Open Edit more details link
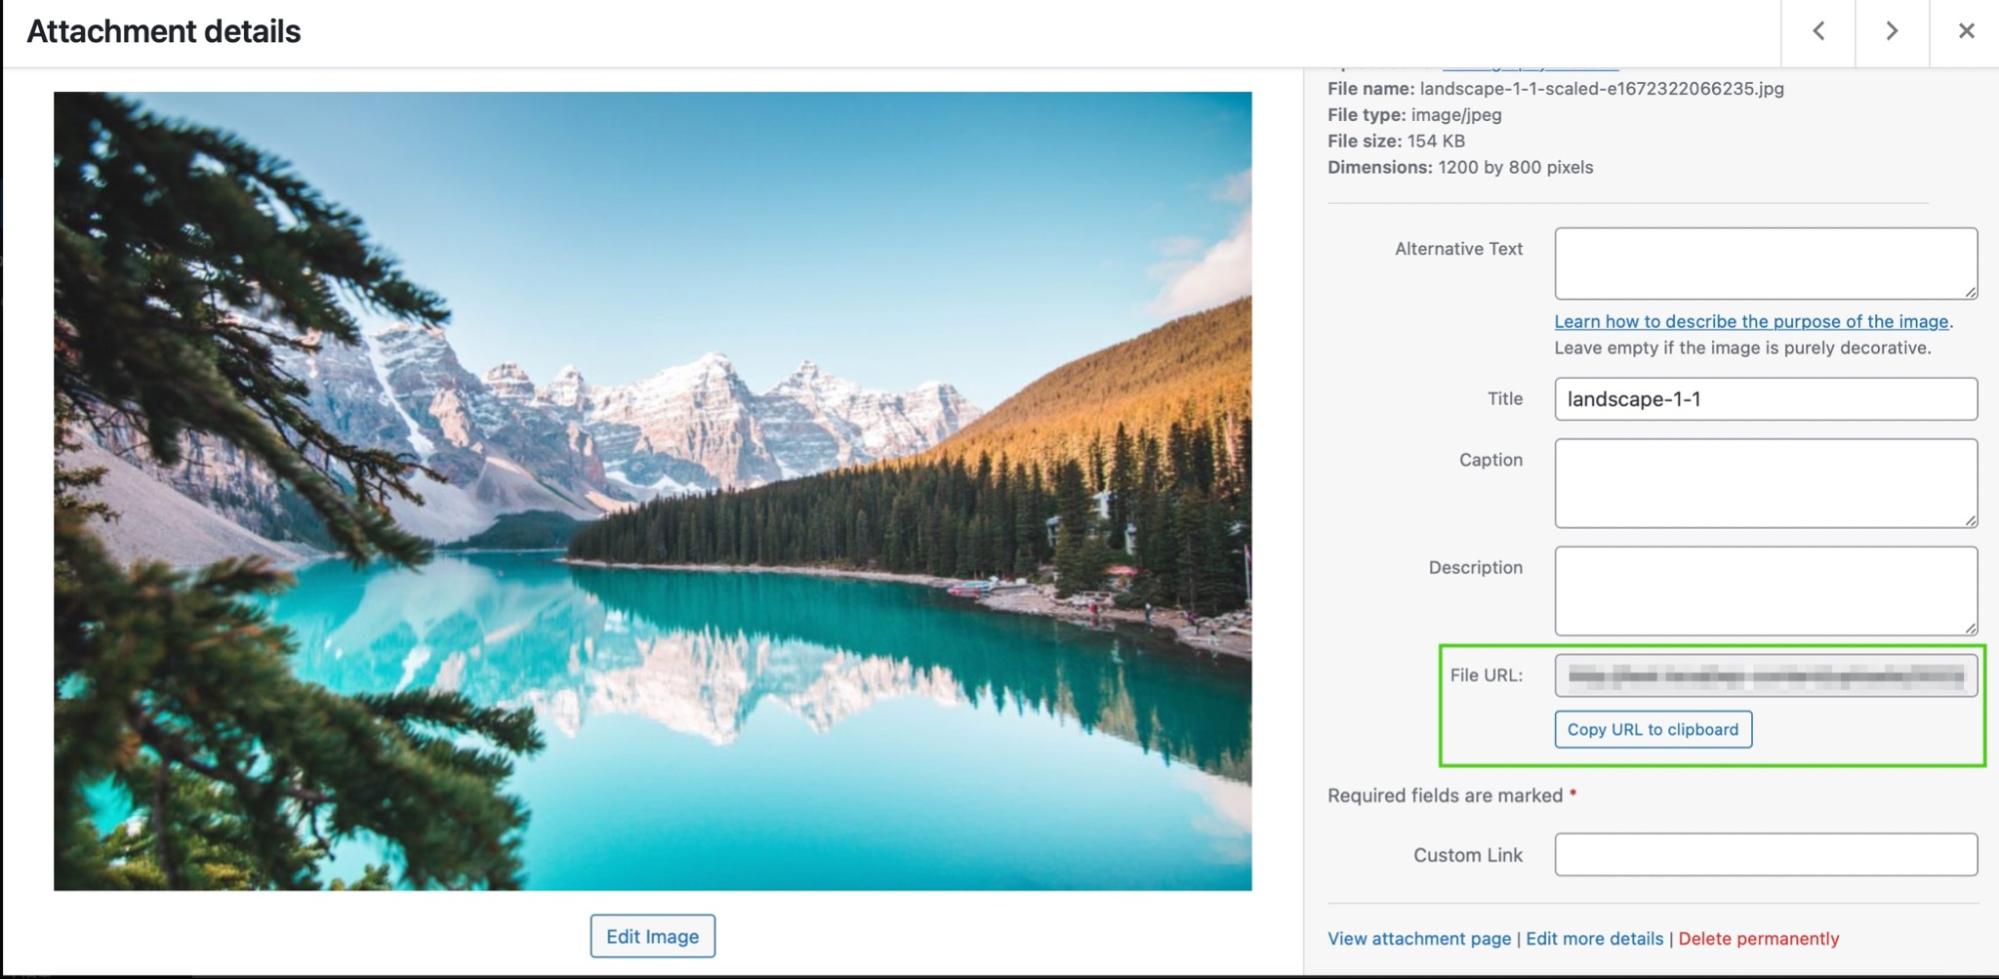This screenshot has width=1999, height=979. coord(1594,938)
